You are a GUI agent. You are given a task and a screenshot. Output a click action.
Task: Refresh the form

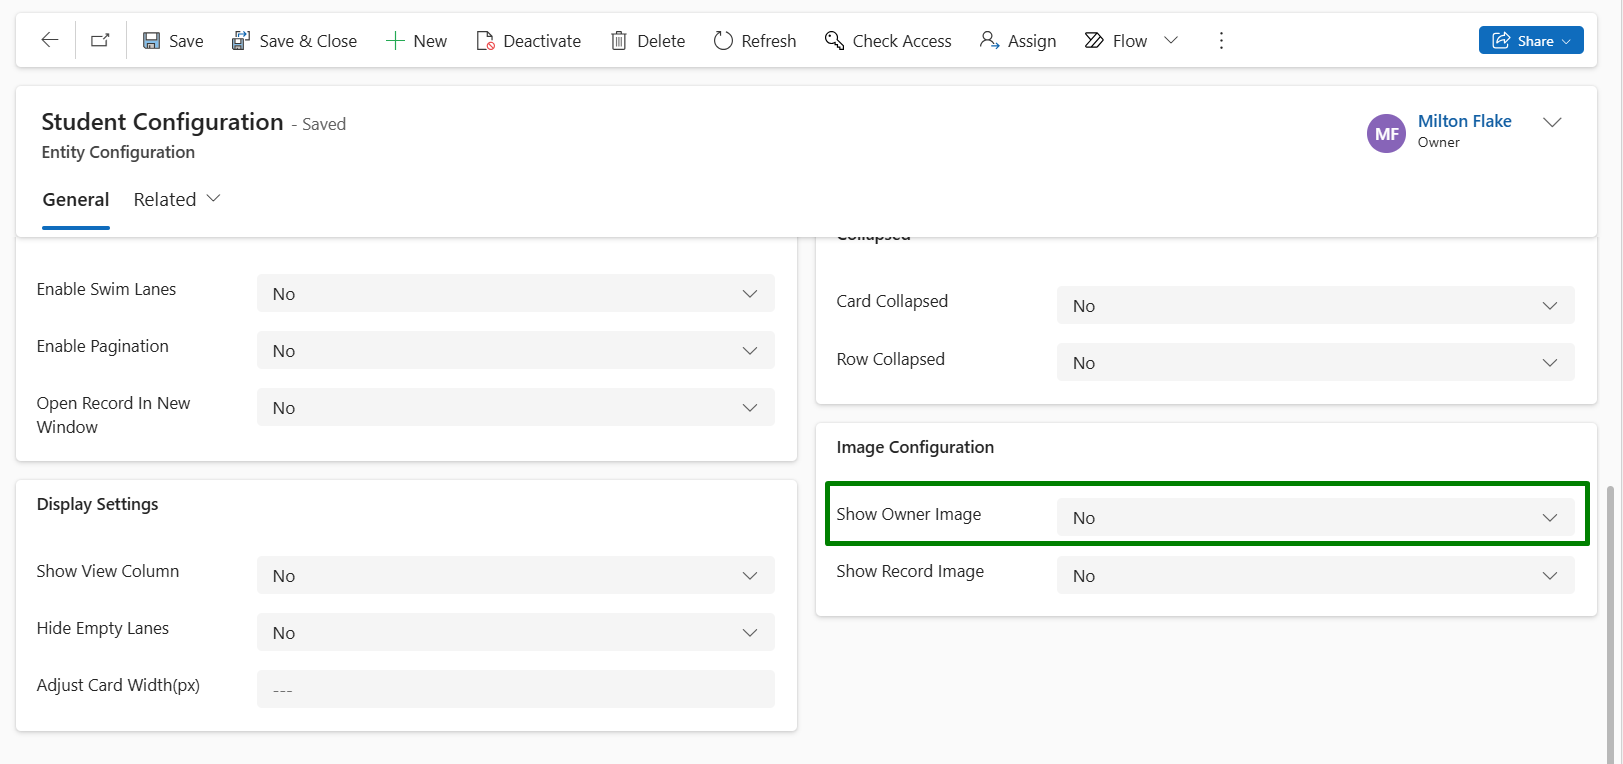pyautogui.click(x=754, y=41)
